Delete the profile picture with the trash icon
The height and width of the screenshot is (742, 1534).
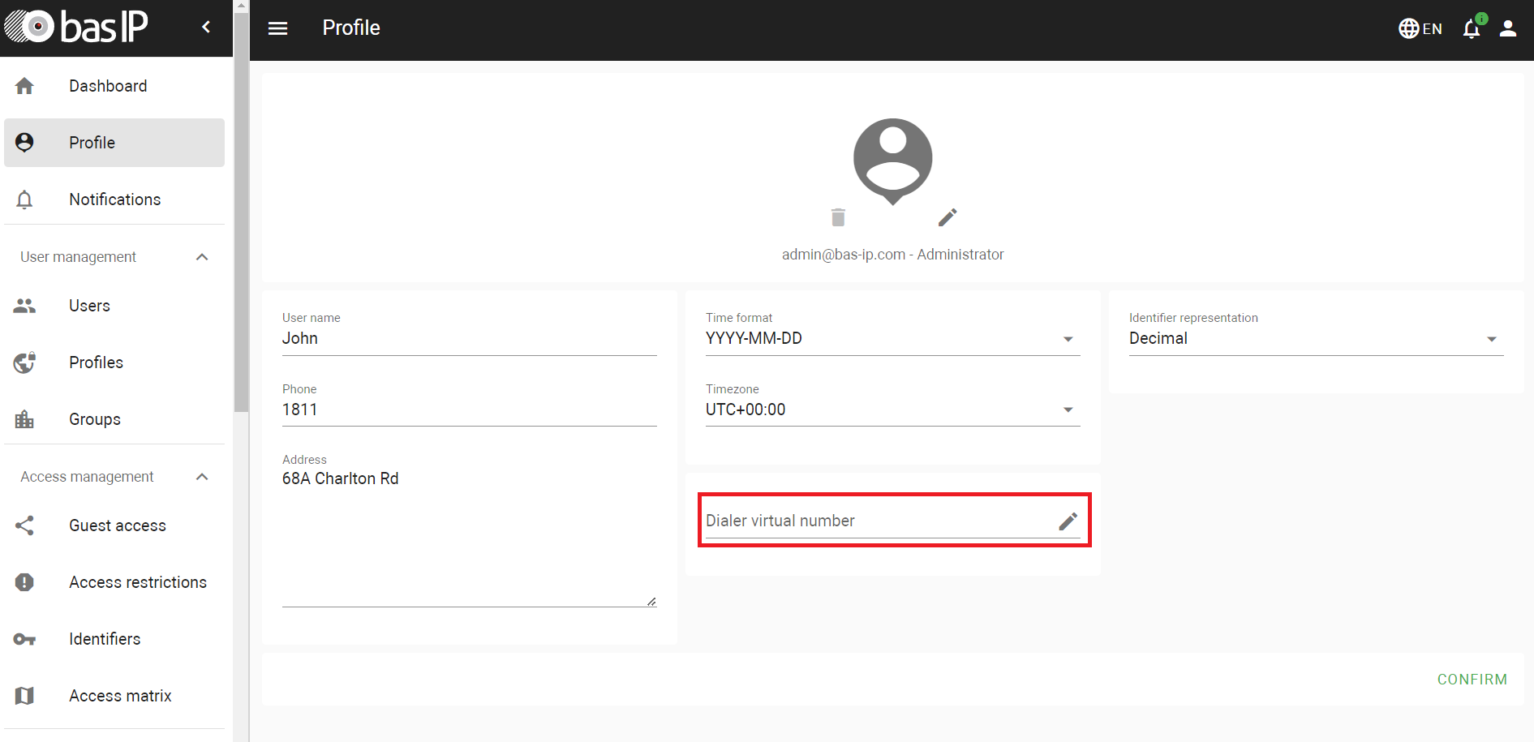pyautogui.click(x=837, y=217)
